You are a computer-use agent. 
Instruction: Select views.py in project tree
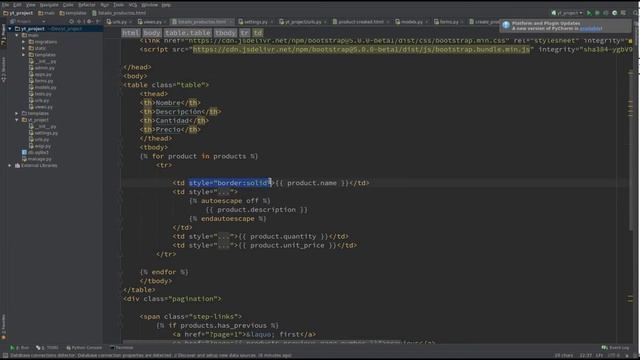coord(41,107)
